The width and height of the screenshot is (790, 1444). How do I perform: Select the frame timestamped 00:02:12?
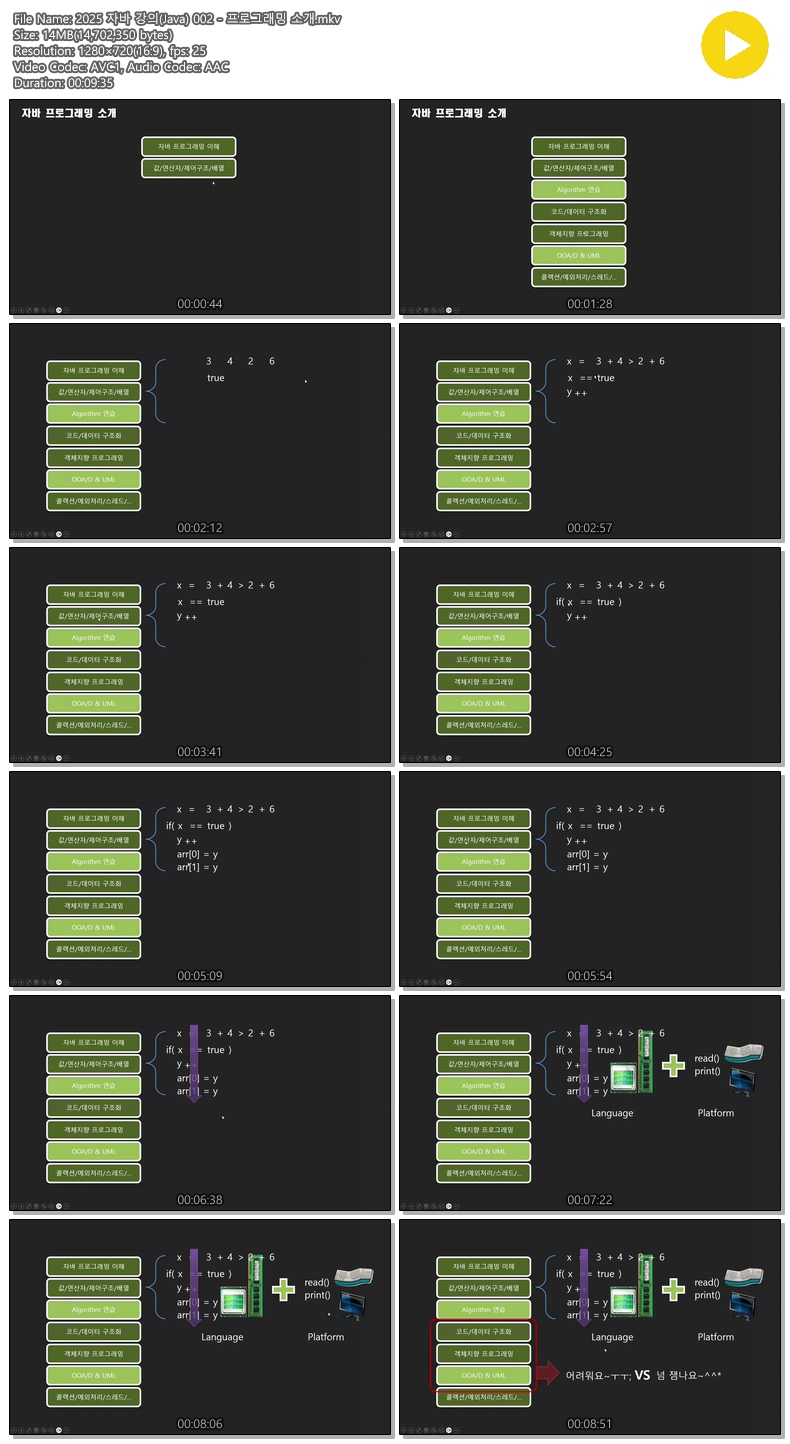click(x=200, y=432)
